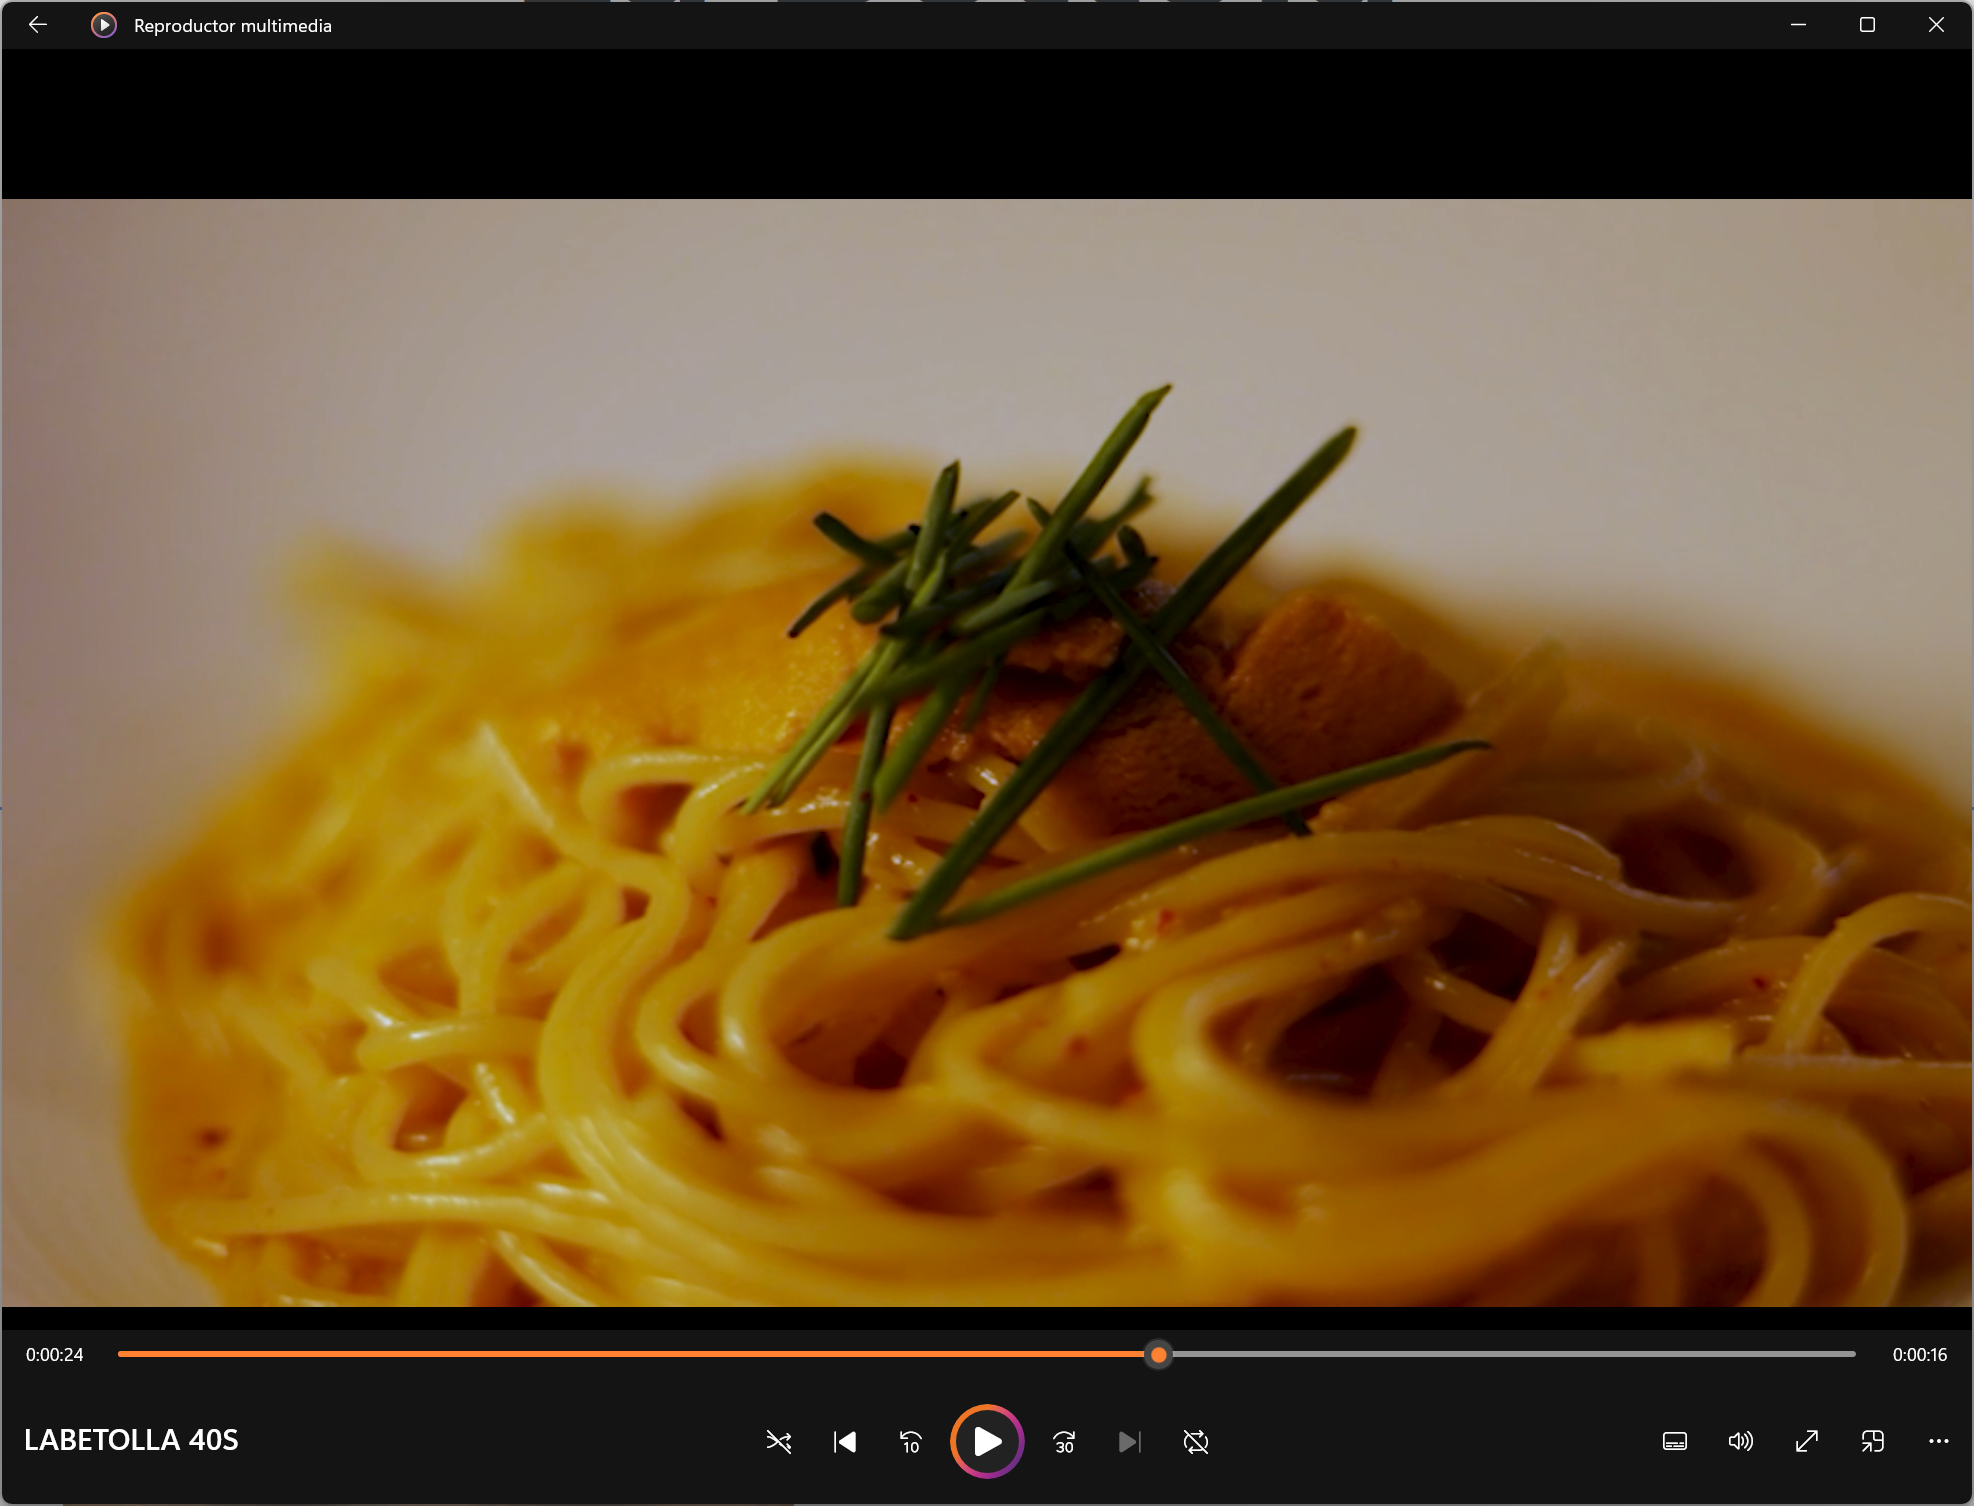Go back with the arrow button
Image resolution: width=1974 pixels, height=1506 pixels.
pyautogui.click(x=38, y=25)
